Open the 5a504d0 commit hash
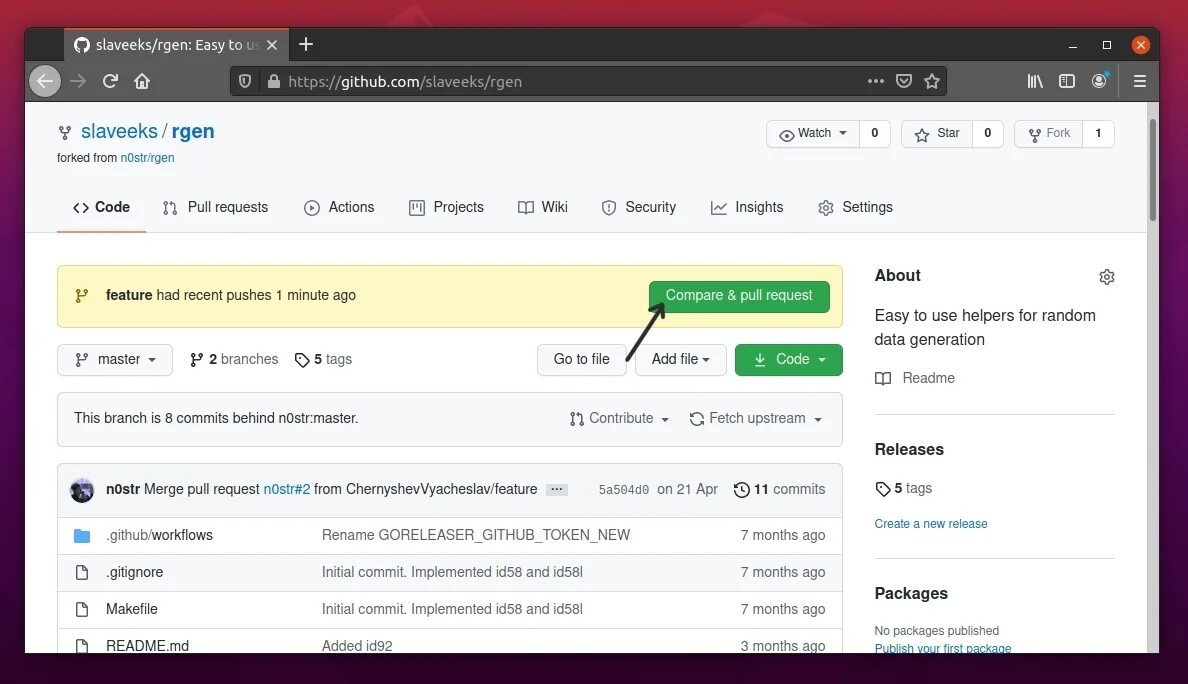Image resolution: width=1188 pixels, height=684 pixels. (x=624, y=490)
